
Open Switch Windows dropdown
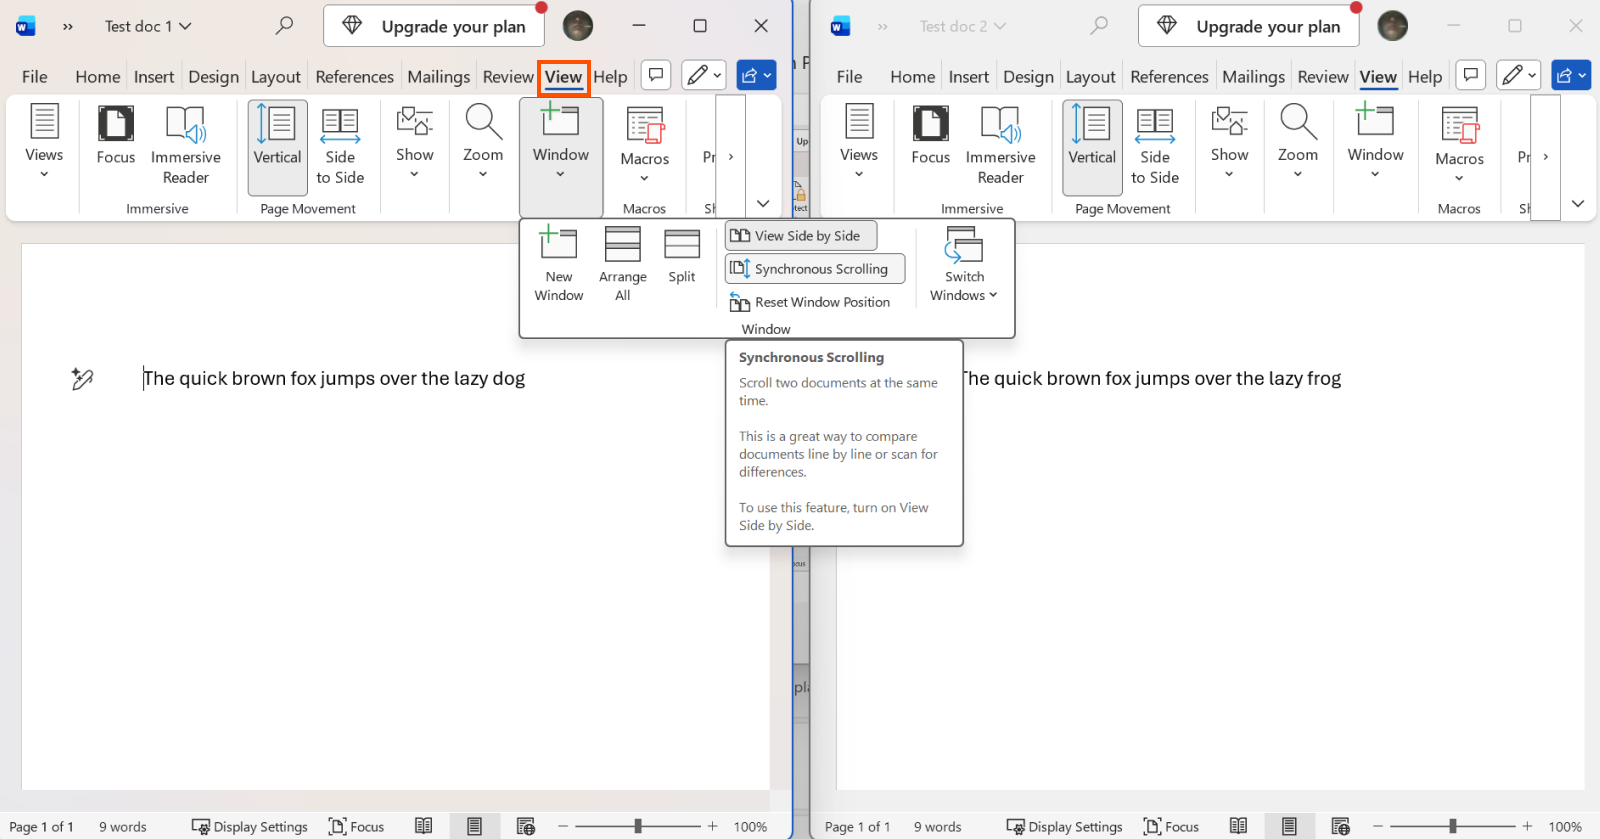tap(964, 265)
